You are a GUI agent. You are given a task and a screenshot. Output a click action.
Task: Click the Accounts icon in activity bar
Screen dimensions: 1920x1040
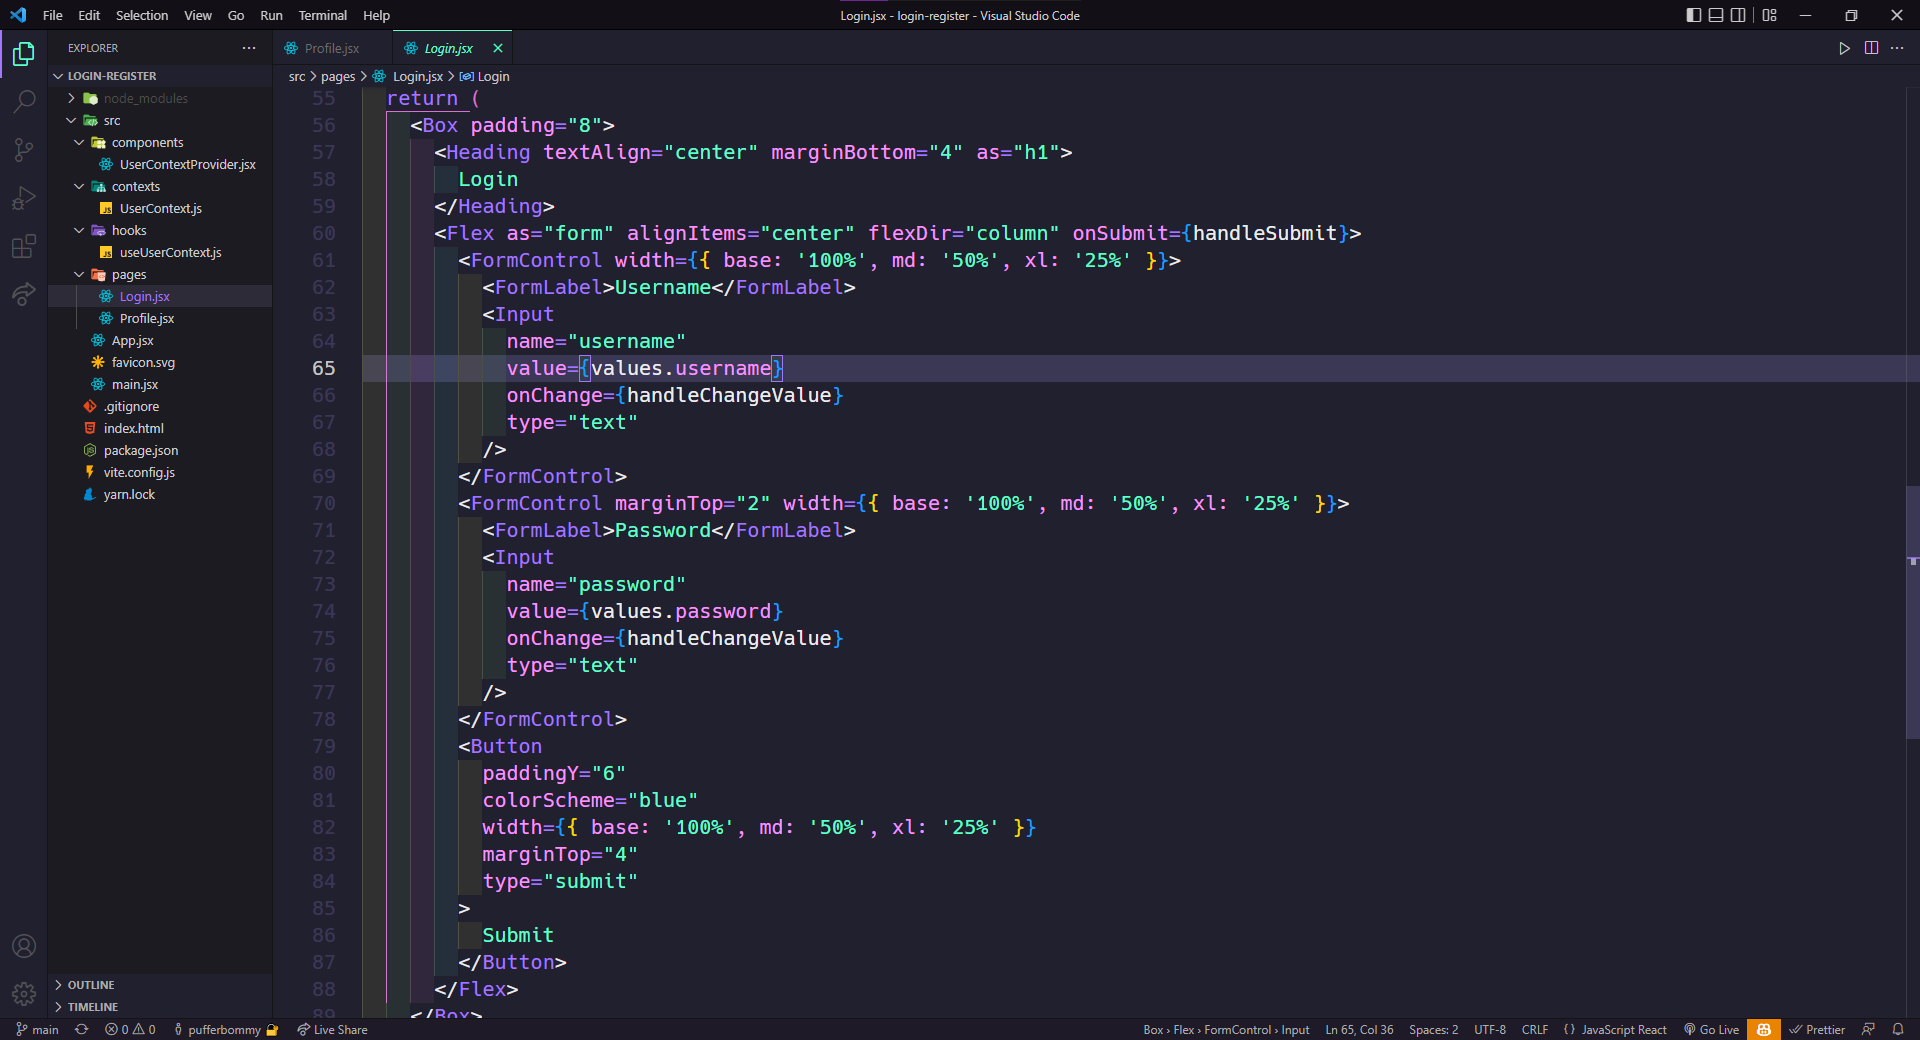click(x=24, y=946)
